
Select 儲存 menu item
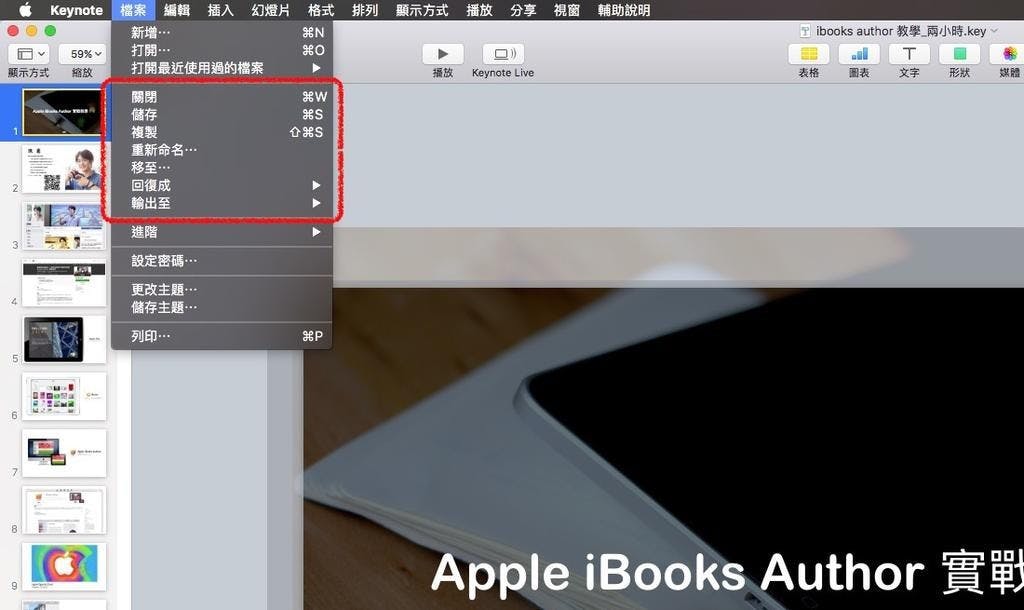[222, 114]
